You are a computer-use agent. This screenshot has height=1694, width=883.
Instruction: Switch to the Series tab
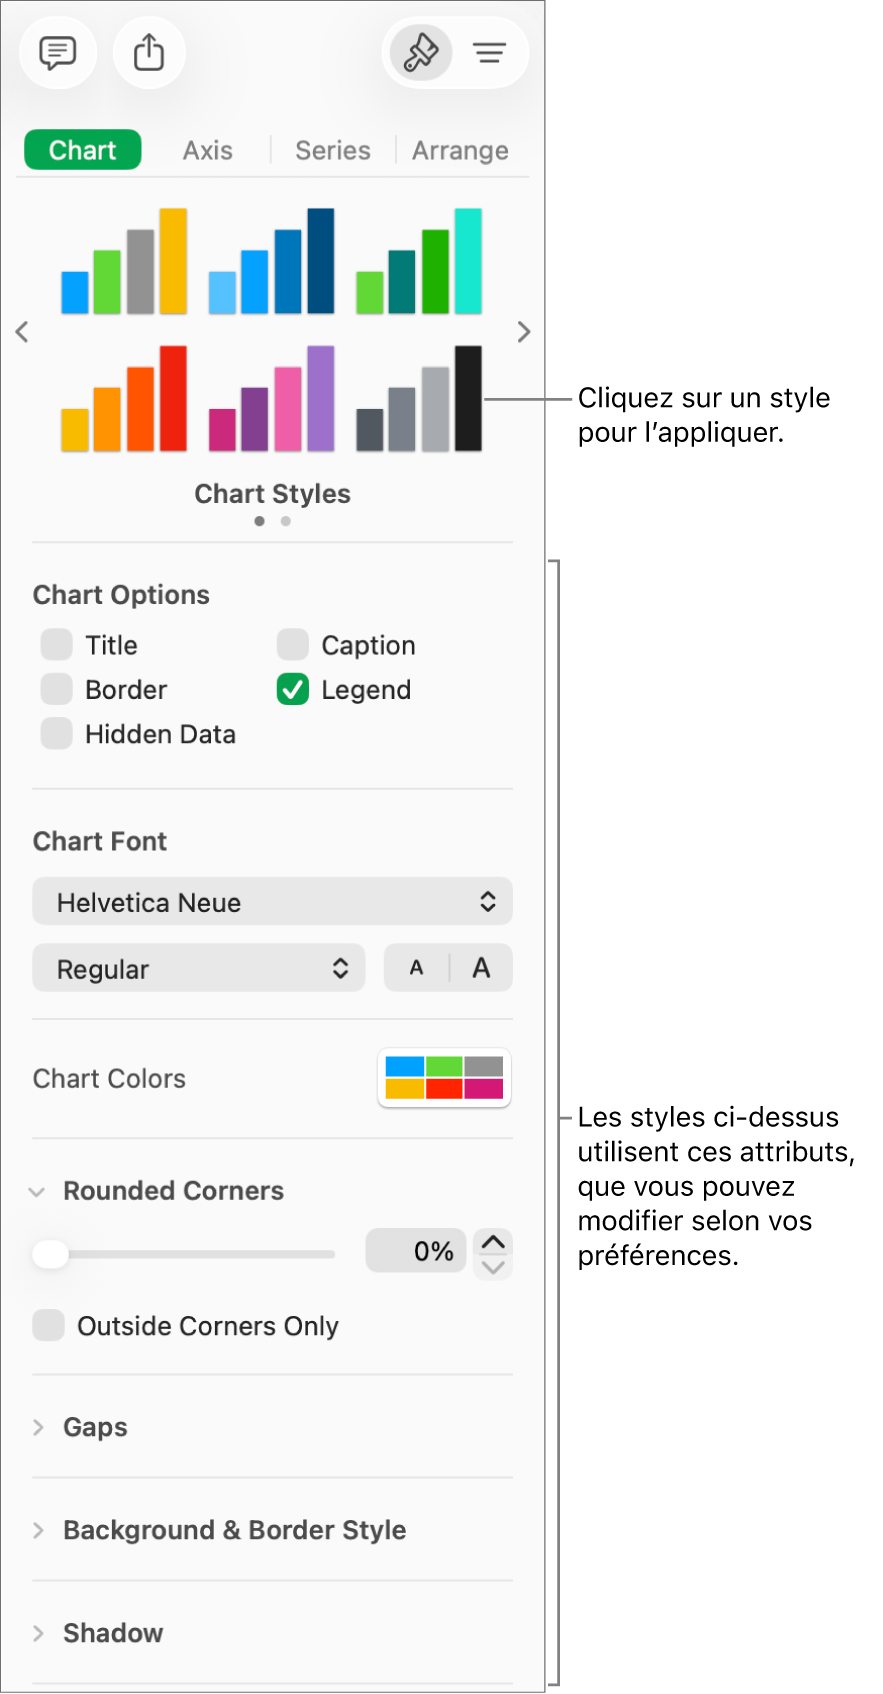(x=332, y=149)
